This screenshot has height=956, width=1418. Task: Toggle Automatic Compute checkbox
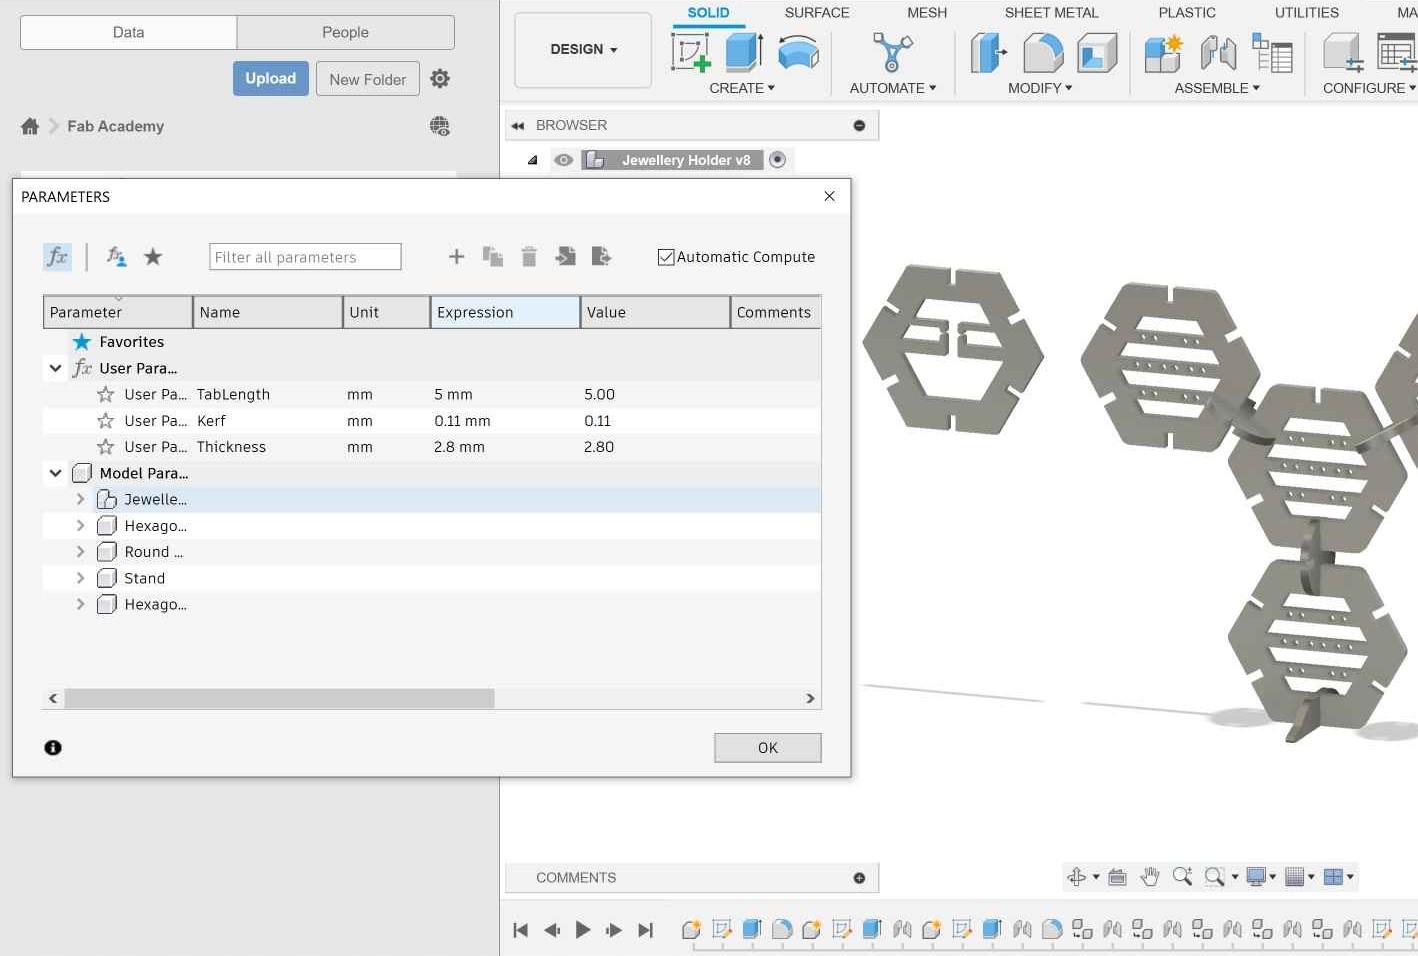666,257
